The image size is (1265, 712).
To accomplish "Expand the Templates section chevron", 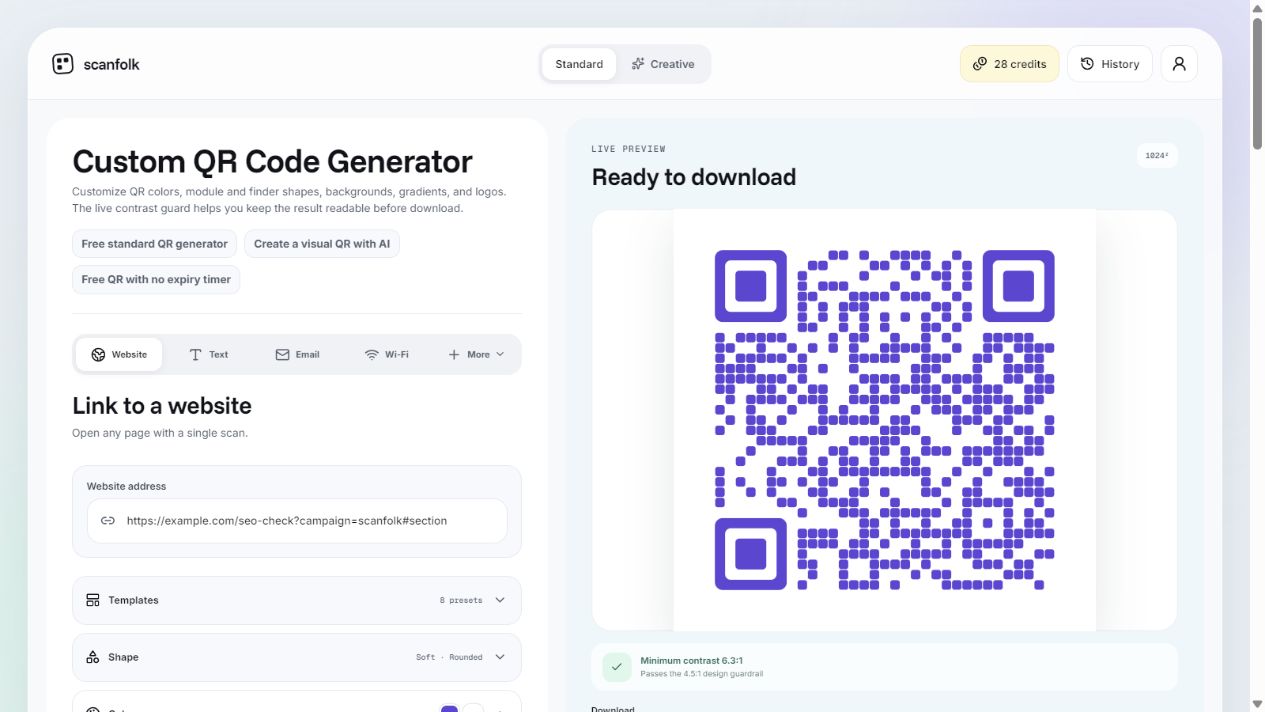I will [x=500, y=600].
